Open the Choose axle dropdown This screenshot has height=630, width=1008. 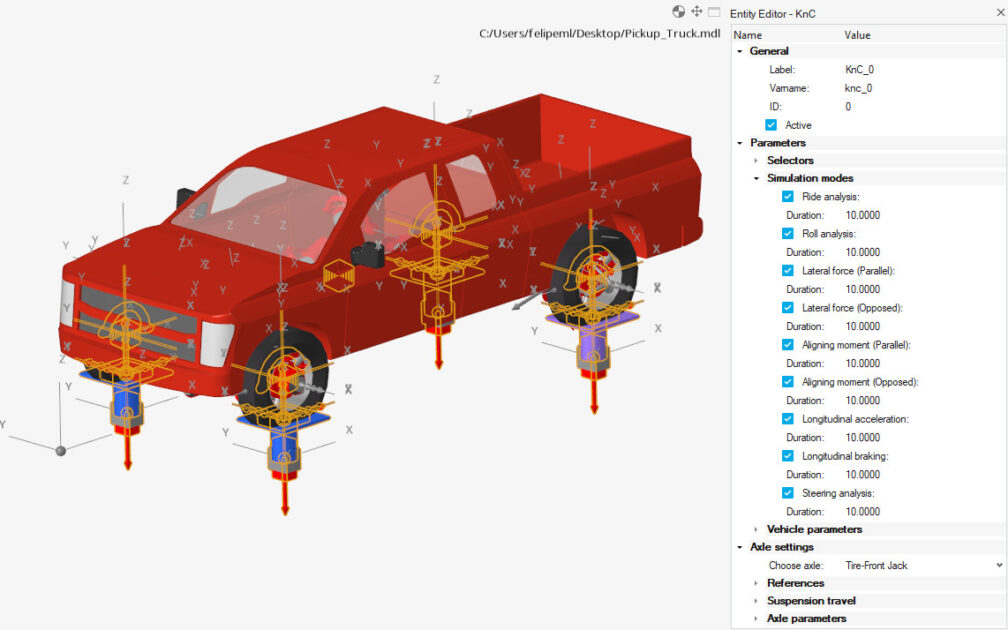[x=998, y=566]
